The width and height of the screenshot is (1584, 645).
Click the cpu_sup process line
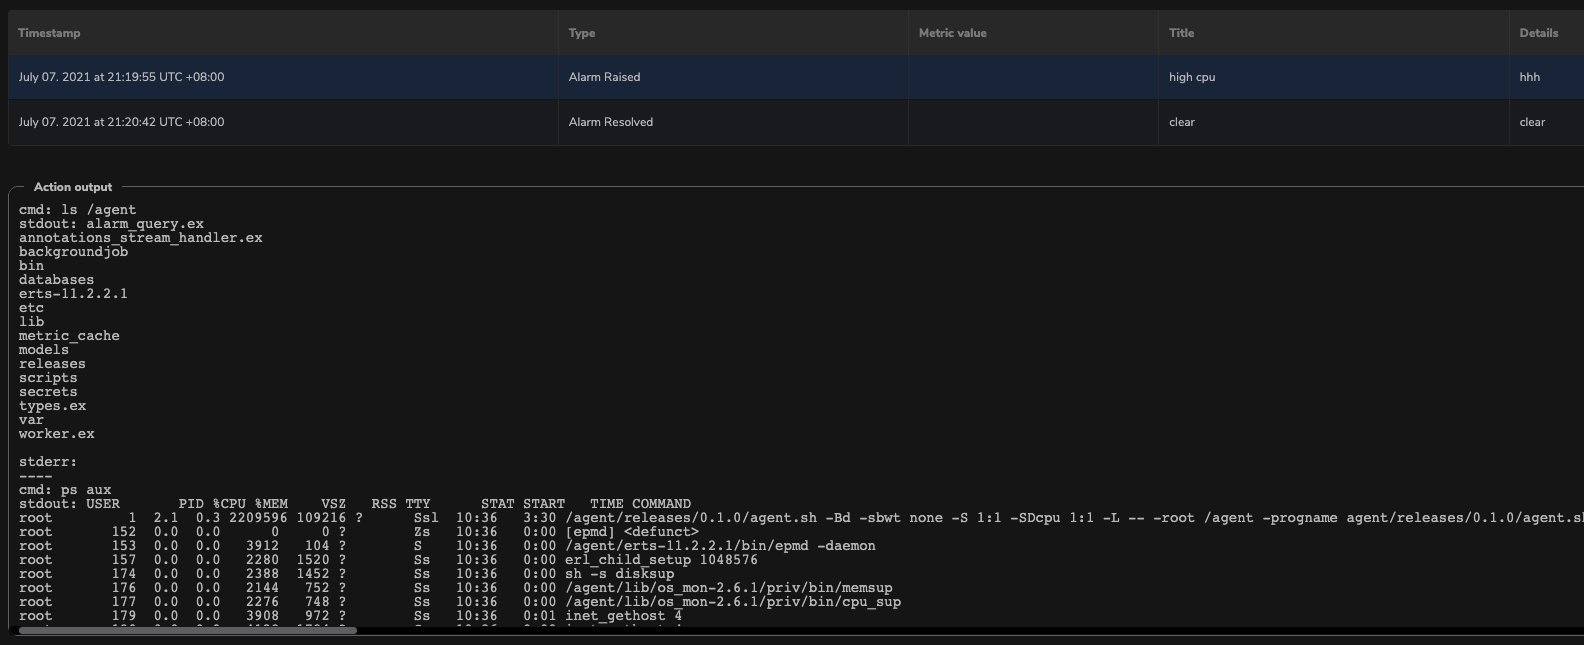pos(460,602)
